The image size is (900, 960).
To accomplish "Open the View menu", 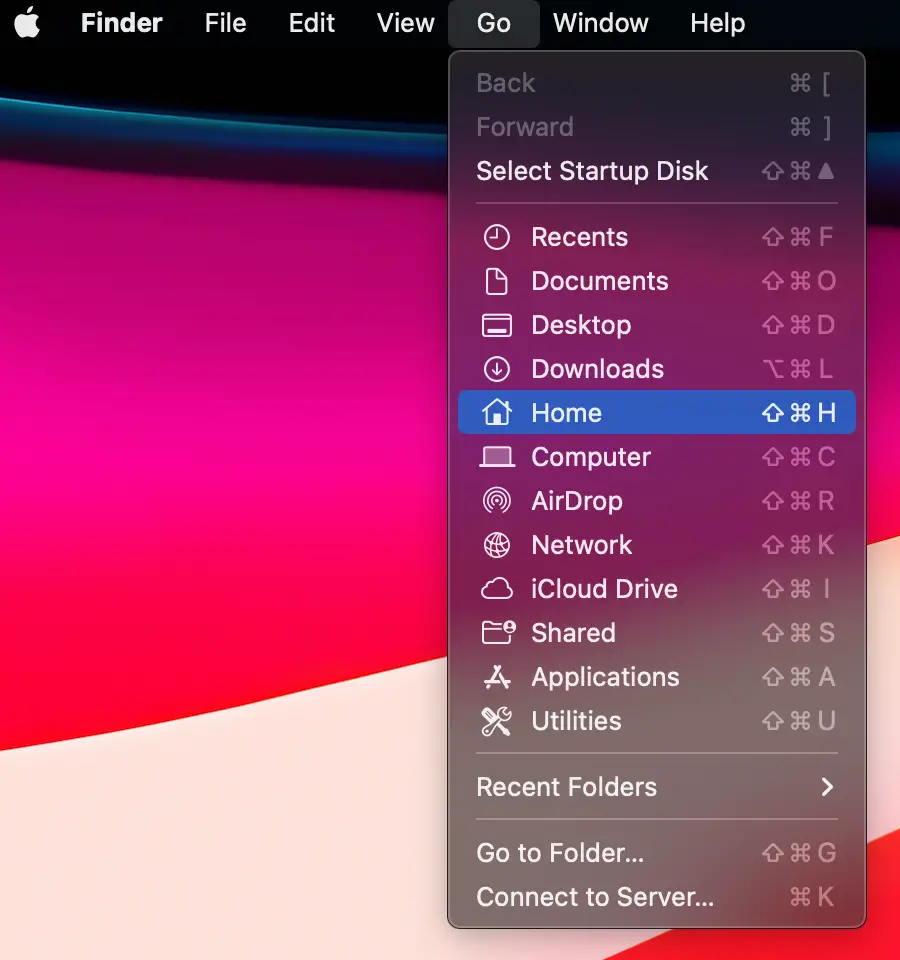I will pyautogui.click(x=405, y=23).
